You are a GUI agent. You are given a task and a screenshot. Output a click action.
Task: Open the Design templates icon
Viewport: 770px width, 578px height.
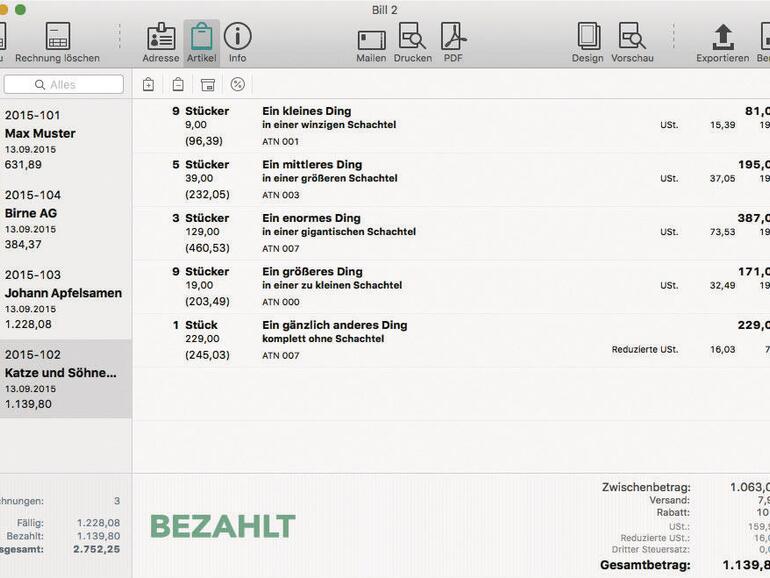[588, 36]
